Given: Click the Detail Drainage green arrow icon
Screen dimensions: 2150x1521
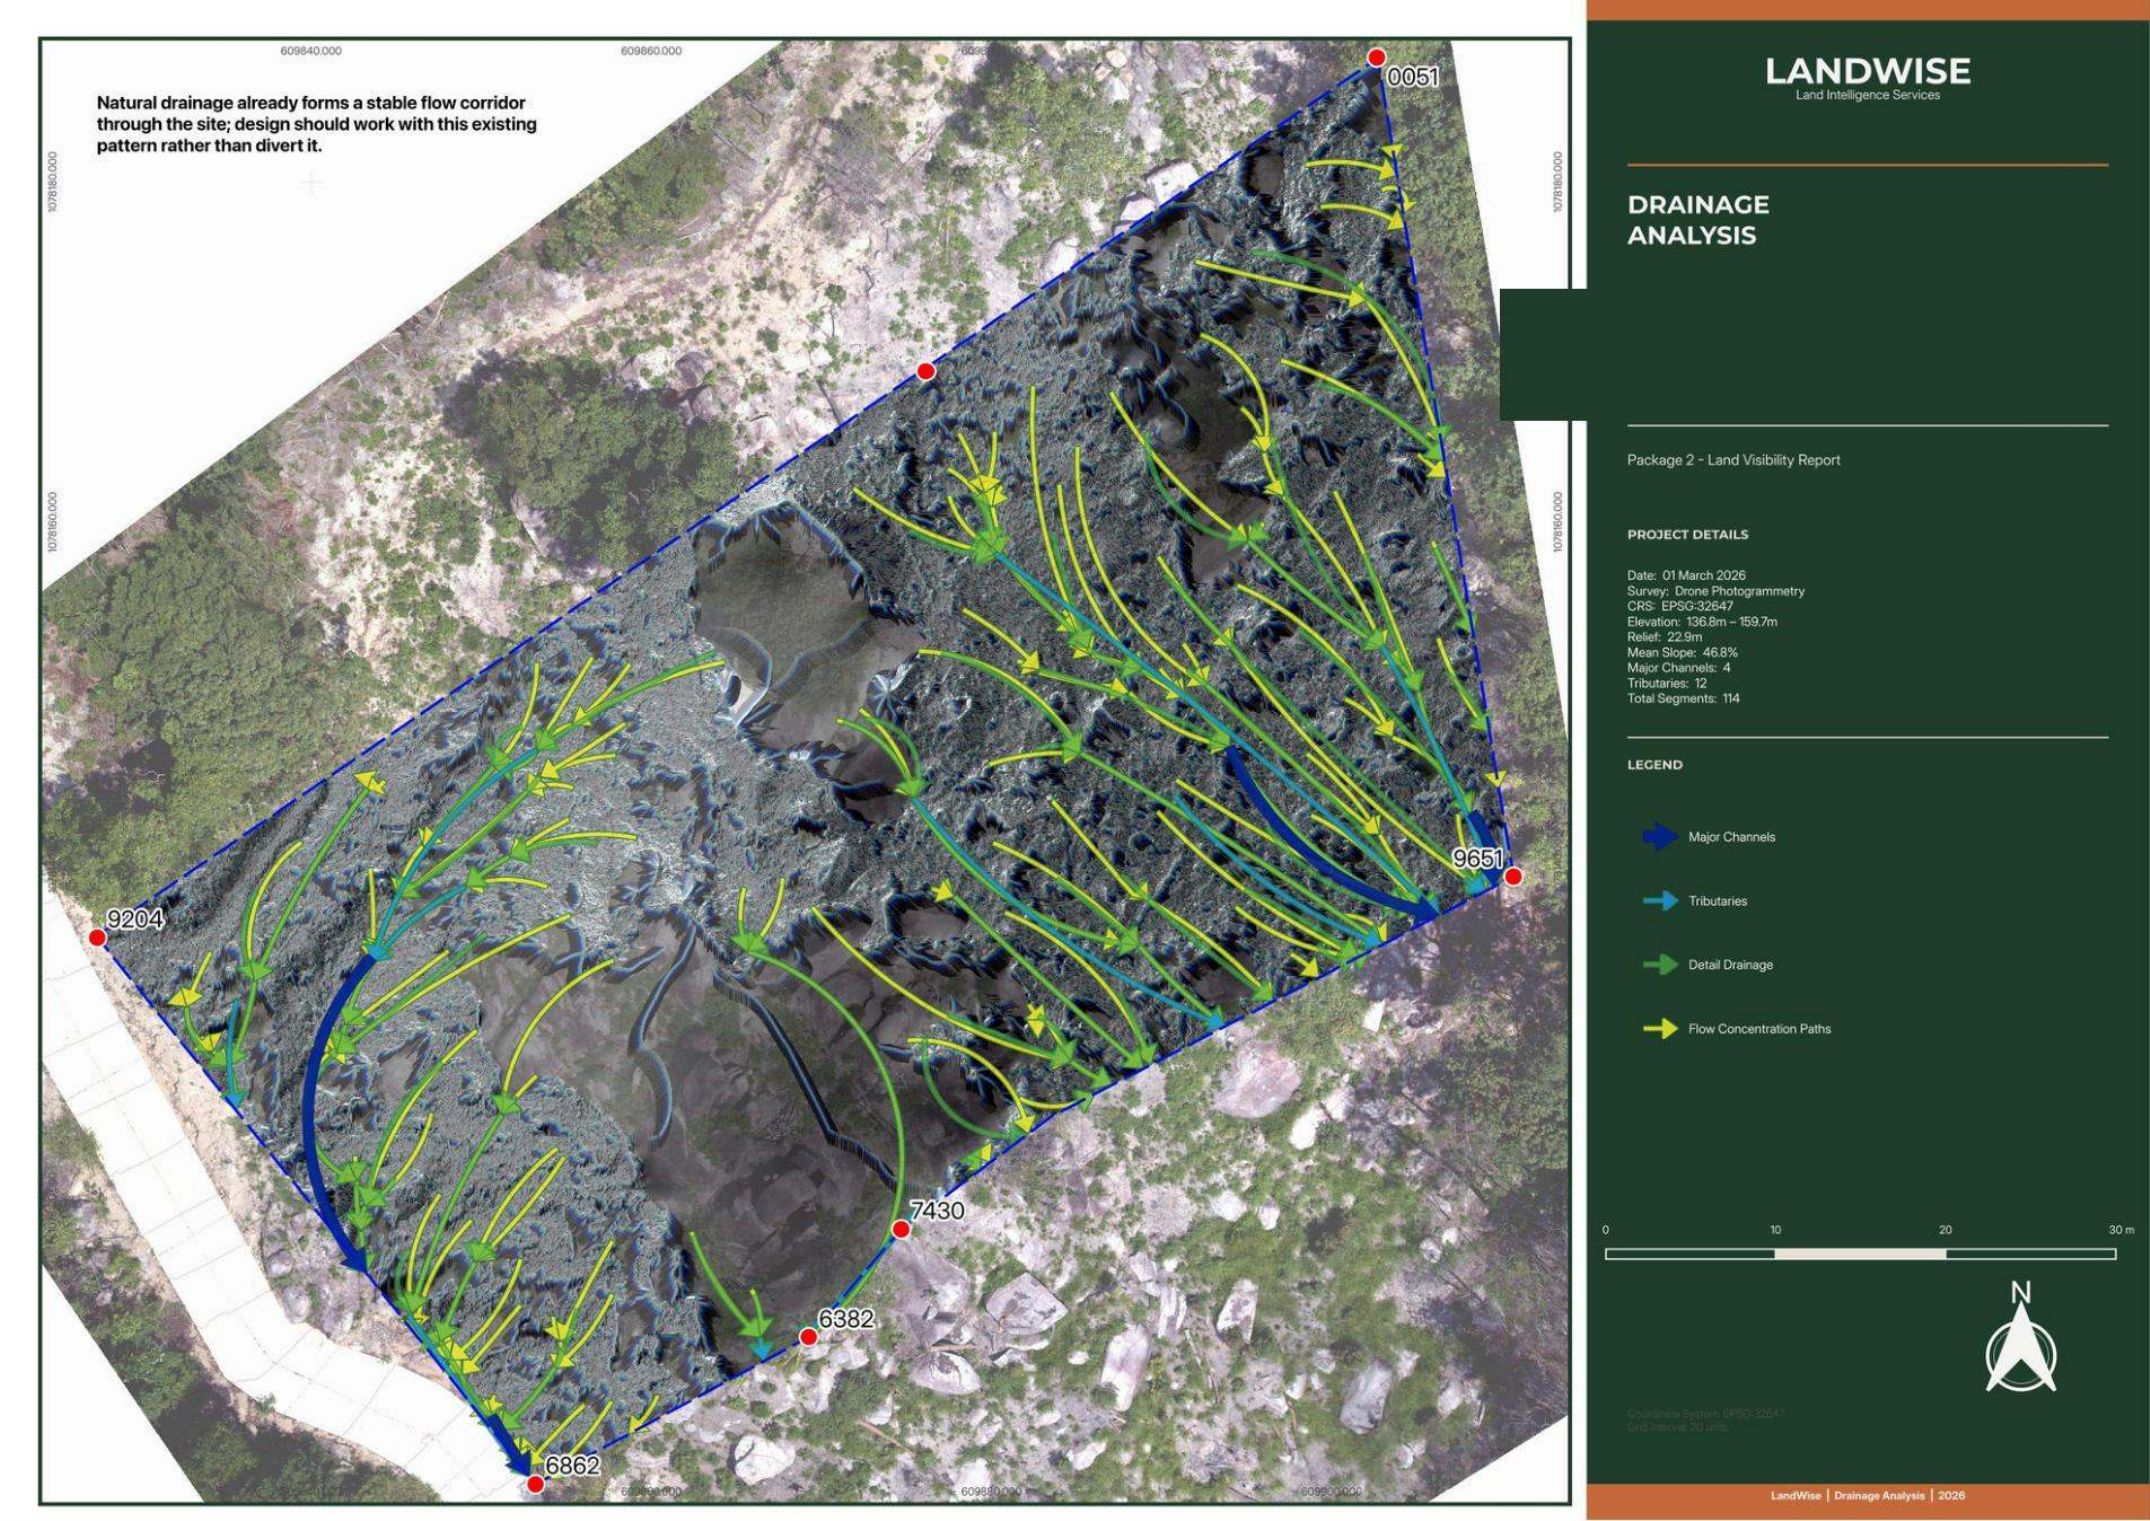Looking at the screenshot, I should tap(1659, 965).
